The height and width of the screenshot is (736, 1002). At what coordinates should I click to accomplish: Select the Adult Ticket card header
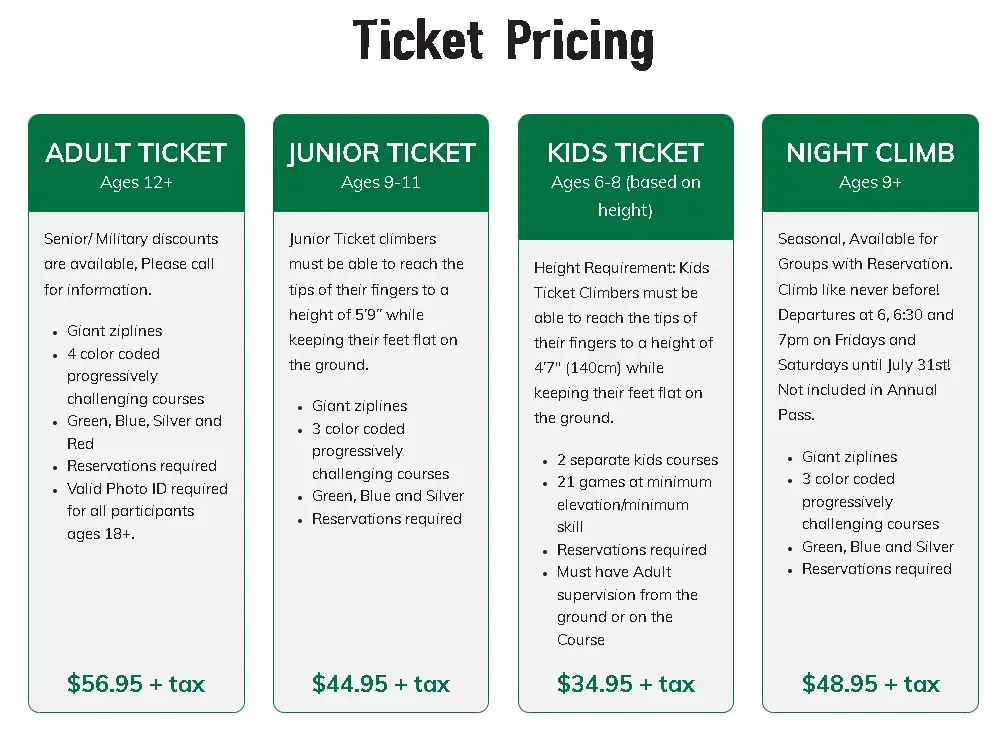click(136, 163)
